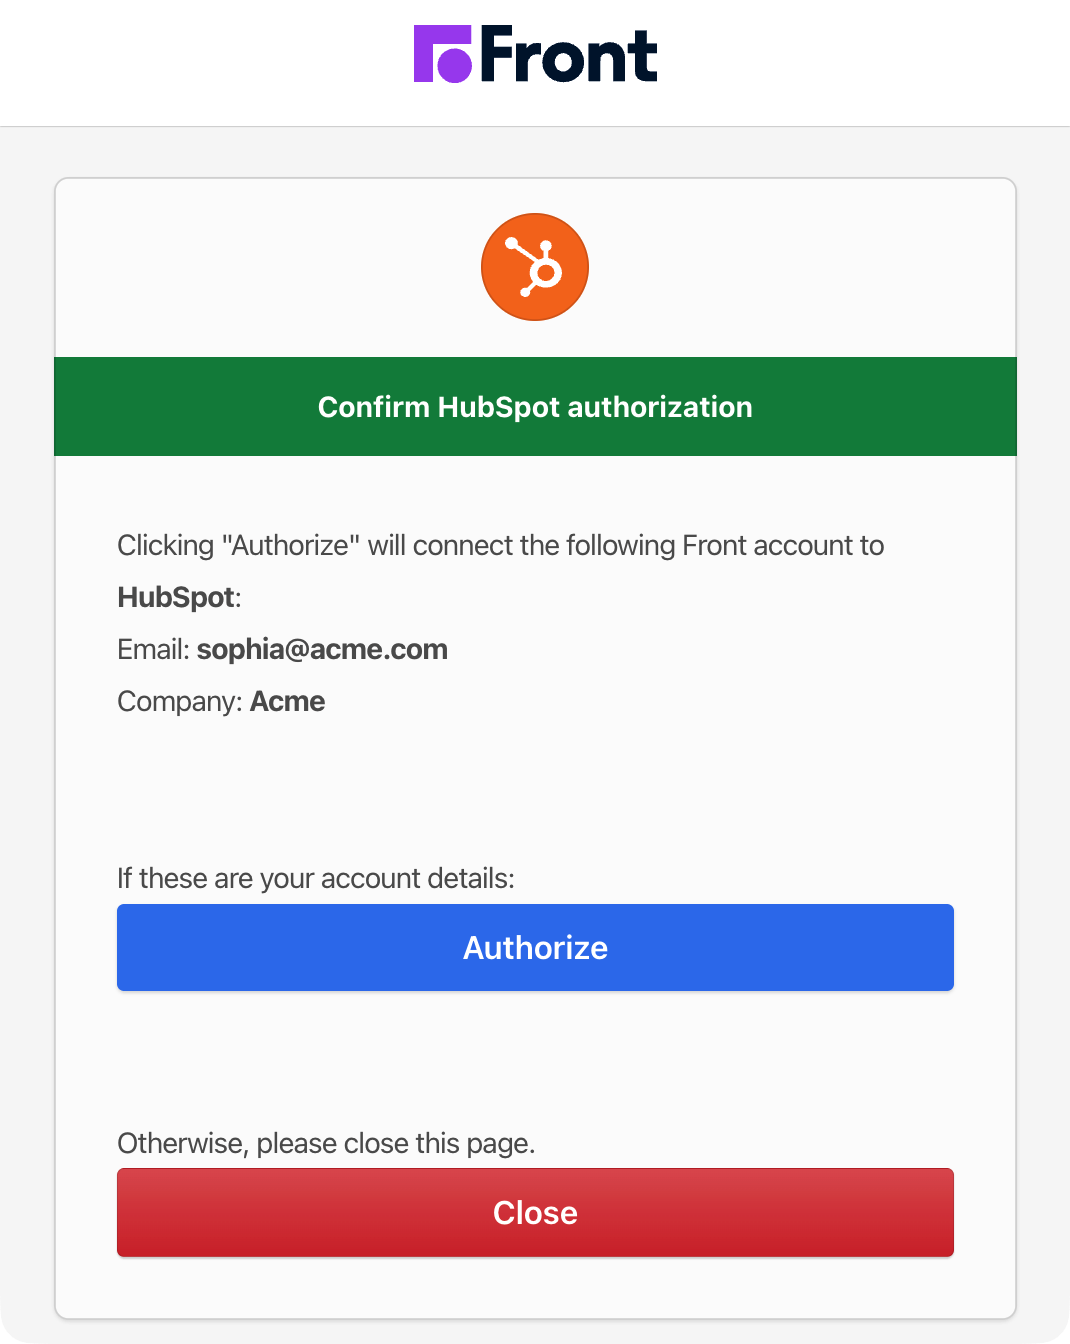
Task: Click the bold "Acme" company name
Action: (x=287, y=701)
